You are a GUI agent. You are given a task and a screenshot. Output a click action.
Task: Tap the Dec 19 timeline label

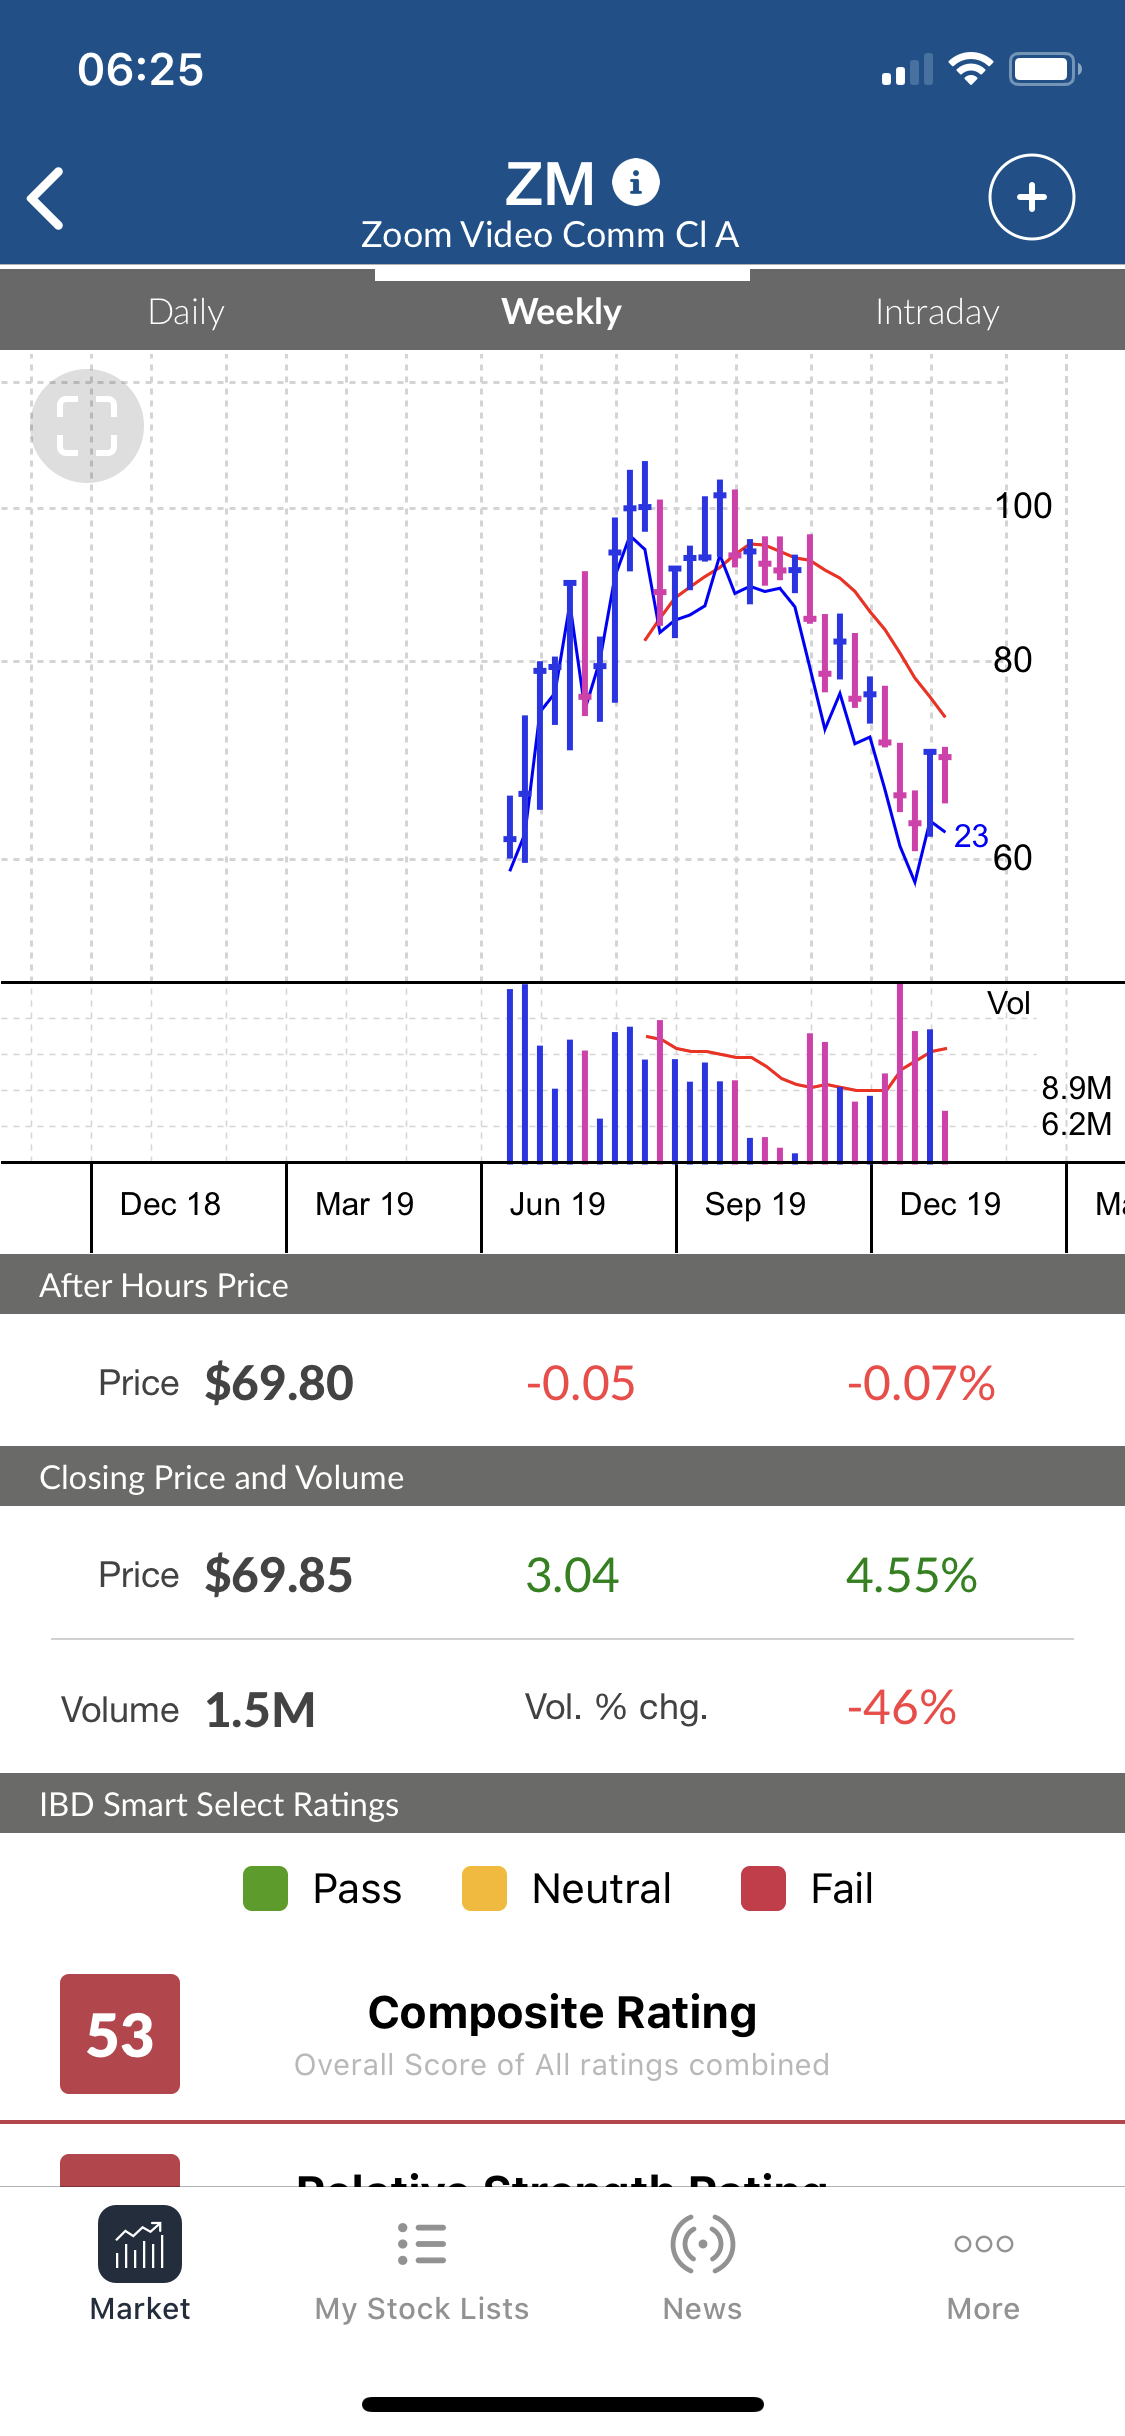click(x=950, y=1204)
